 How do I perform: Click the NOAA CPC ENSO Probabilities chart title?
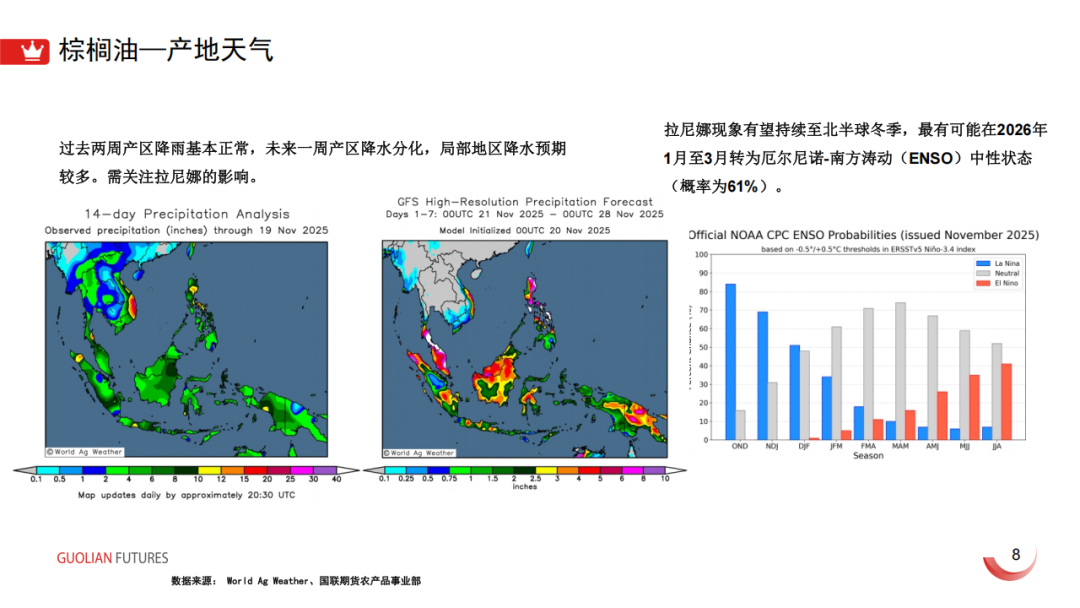[x=864, y=235]
